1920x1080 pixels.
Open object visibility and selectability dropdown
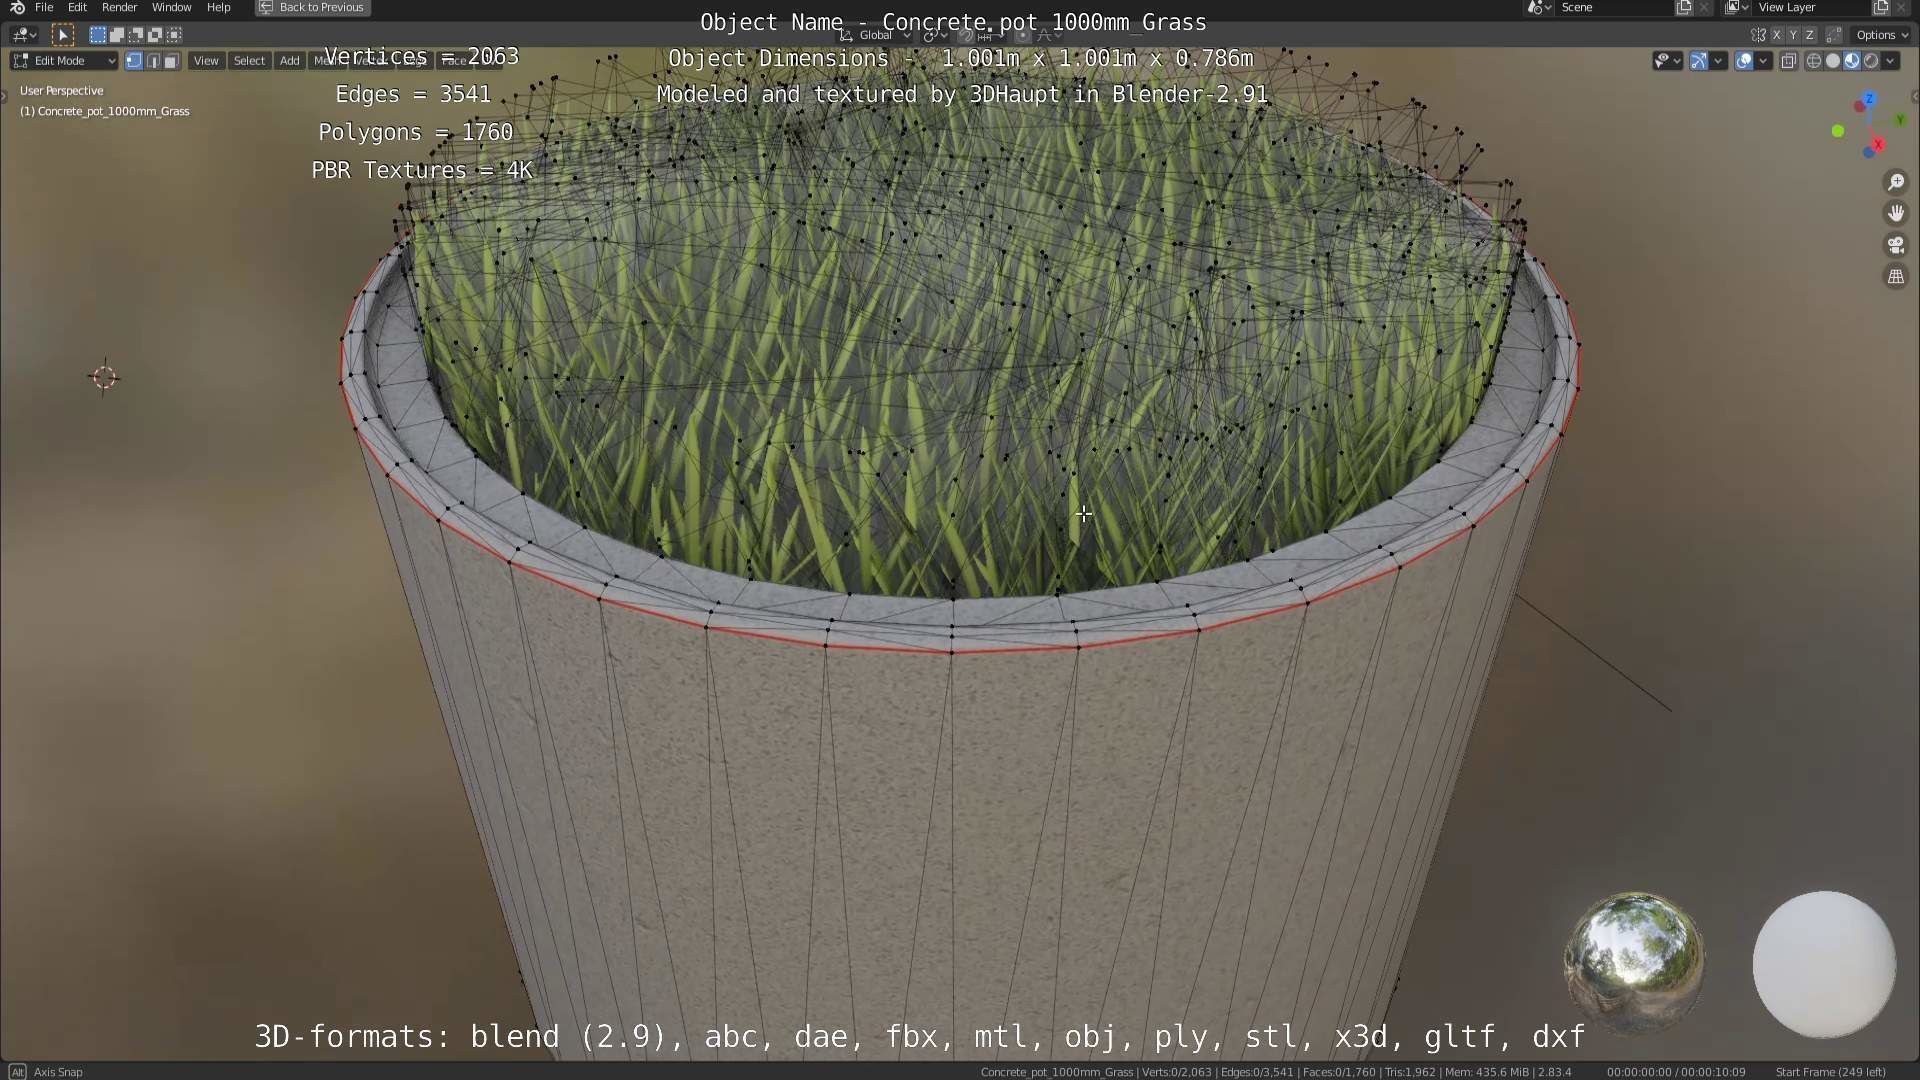(x=1667, y=61)
